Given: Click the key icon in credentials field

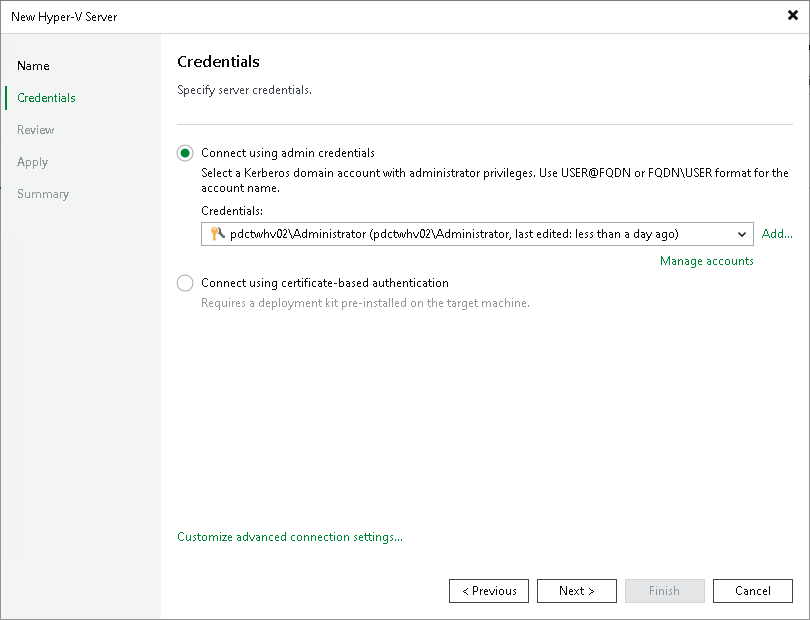Looking at the screenshot, I should point(217,234).
